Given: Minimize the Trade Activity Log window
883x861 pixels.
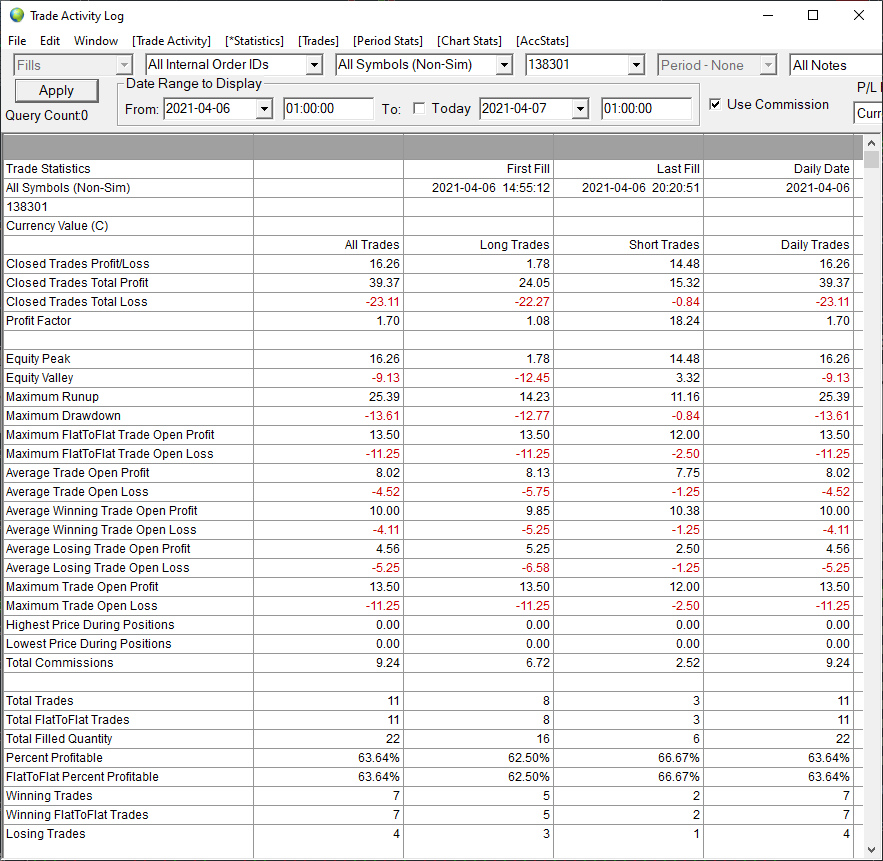Looking at the screenshot, I should 768,15.
